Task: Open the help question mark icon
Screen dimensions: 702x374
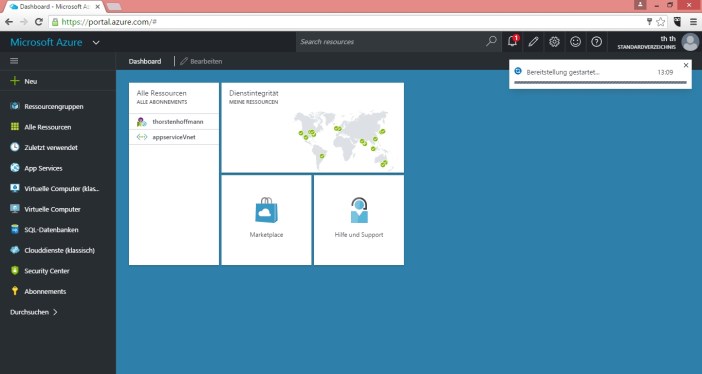Action: click(596, 42)
